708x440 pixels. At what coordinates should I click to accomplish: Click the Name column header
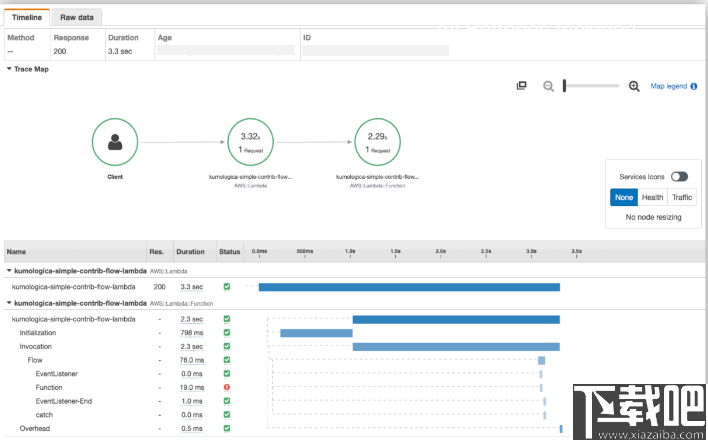coord(16,252)
